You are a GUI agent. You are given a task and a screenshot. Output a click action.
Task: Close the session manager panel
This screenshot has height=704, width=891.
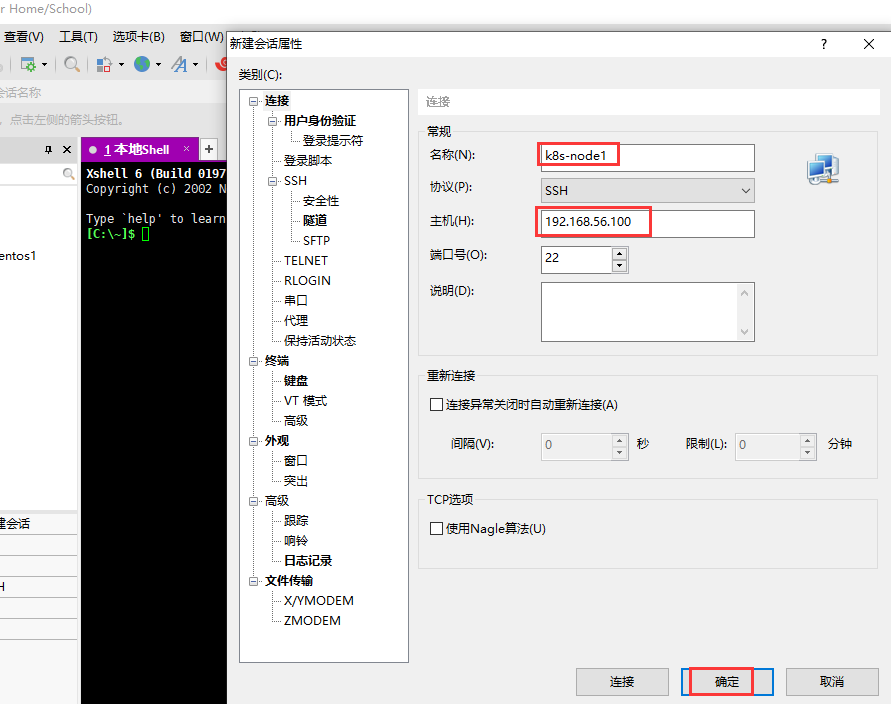[x=67, y=149]
